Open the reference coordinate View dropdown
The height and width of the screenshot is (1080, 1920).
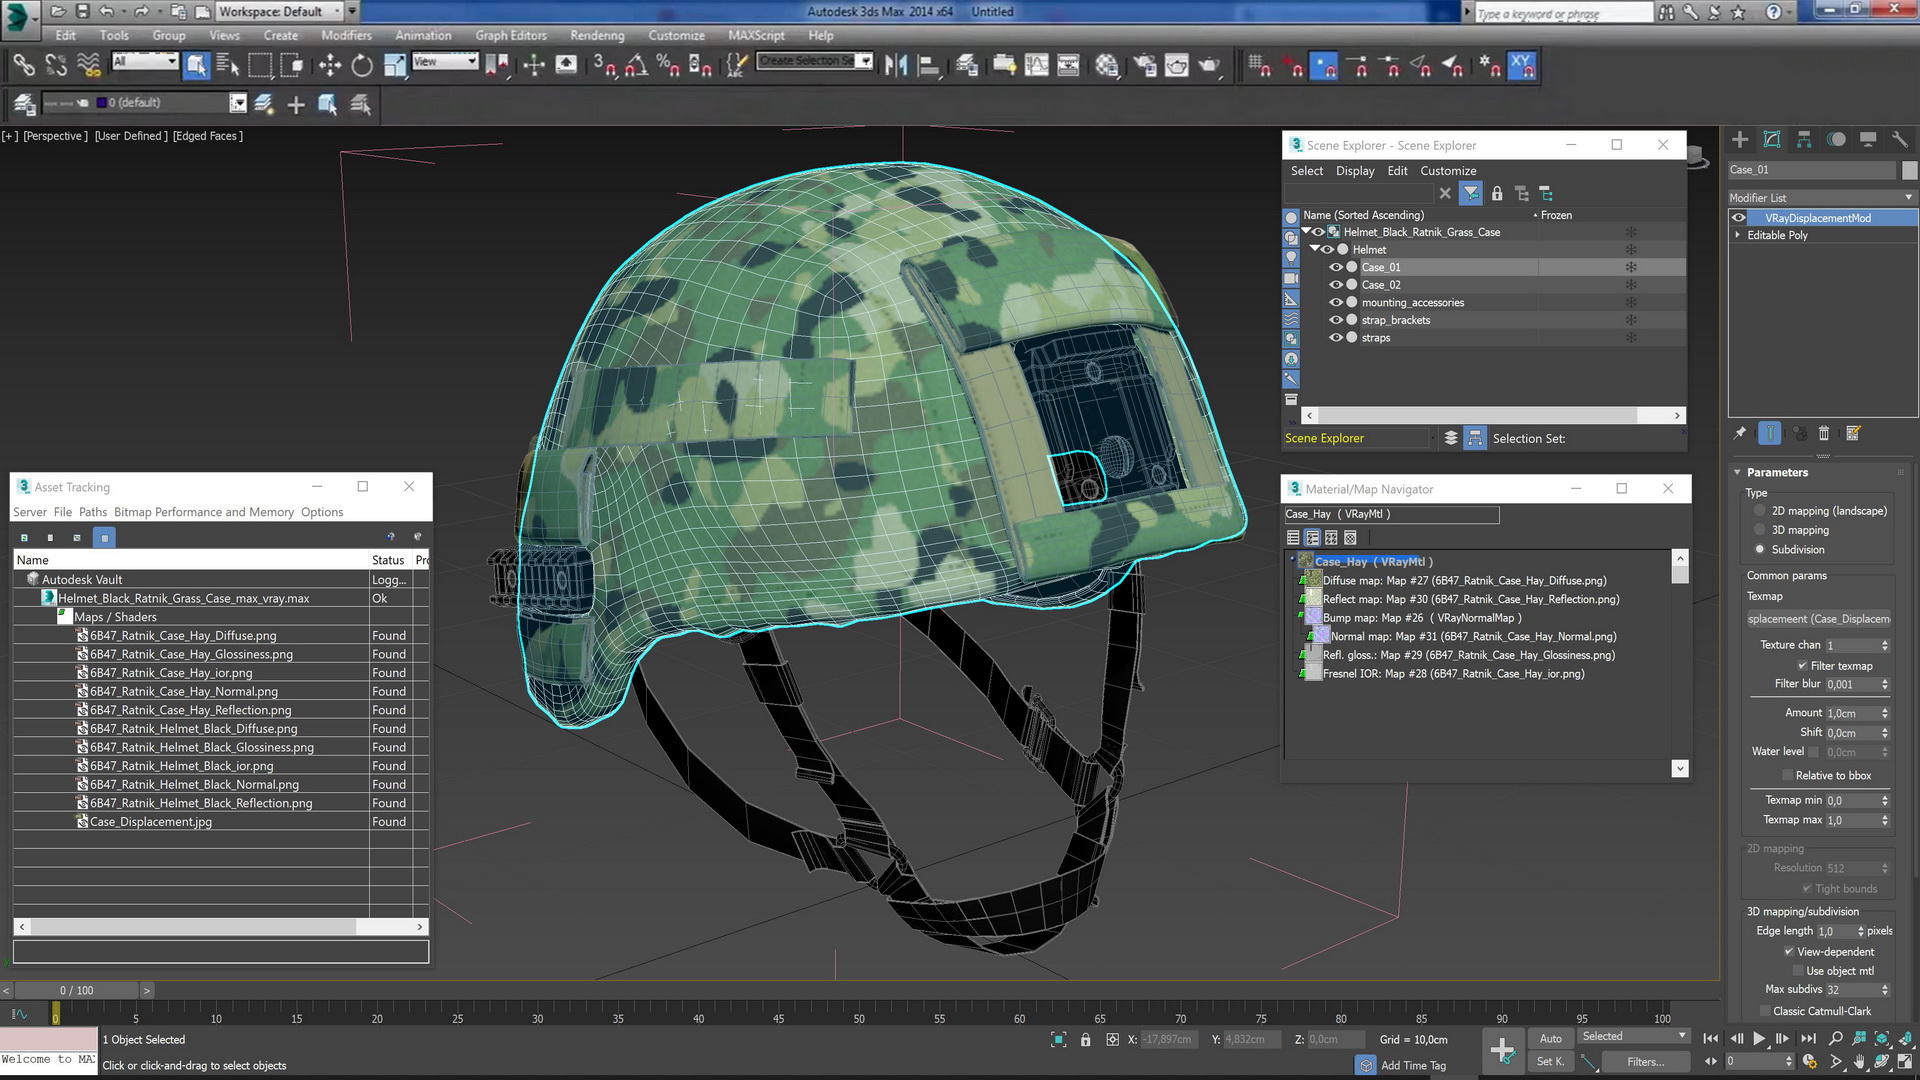(x=445, y=62)
